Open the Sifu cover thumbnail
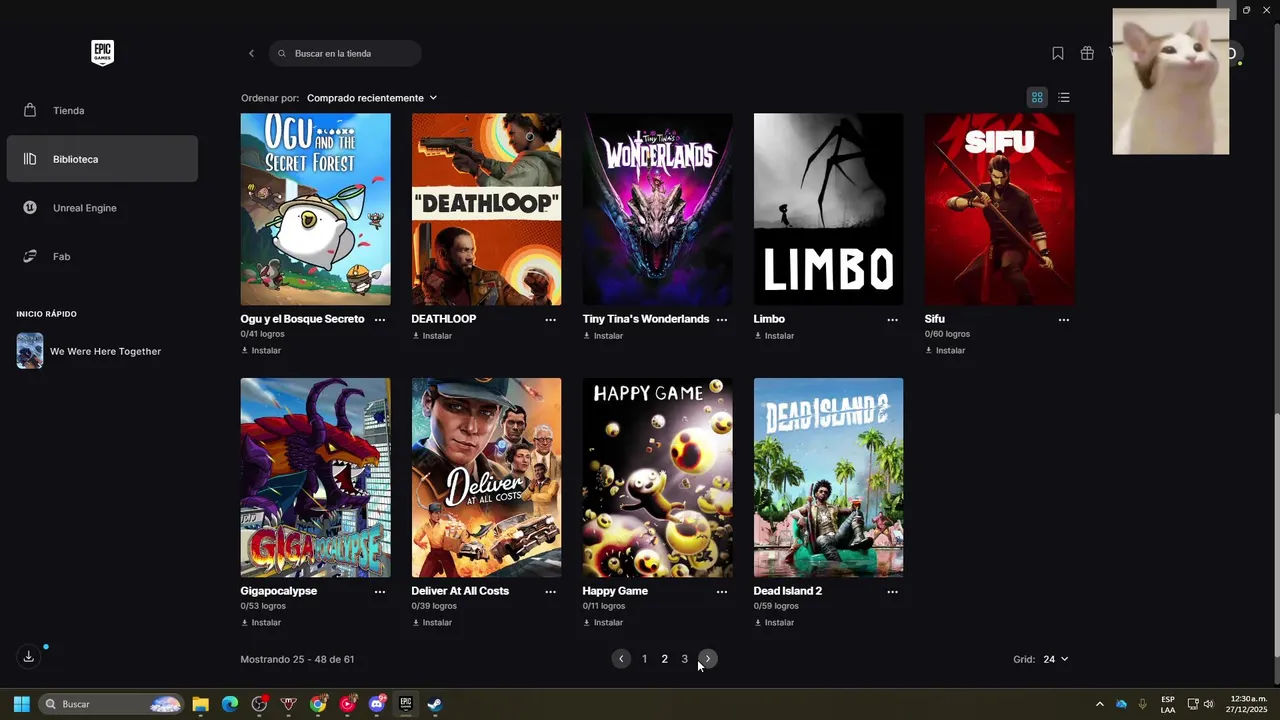 [999, 209]
